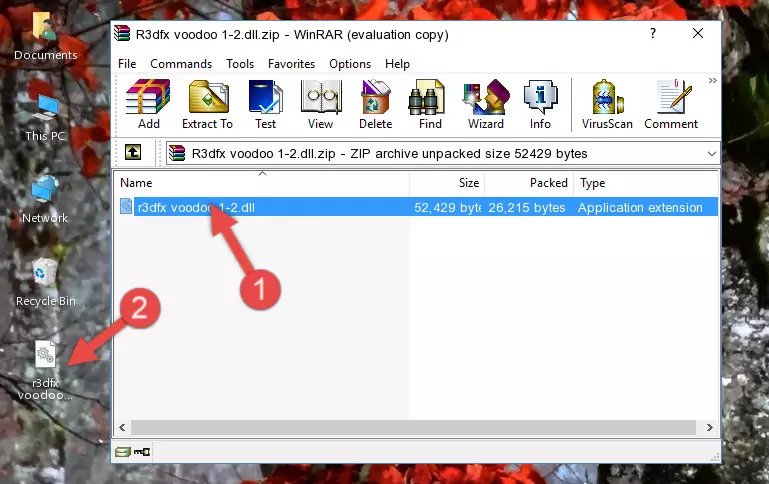This screenshot has width=769, height=484.
Task: Open the Comment tool
Action: coord(671,104)
